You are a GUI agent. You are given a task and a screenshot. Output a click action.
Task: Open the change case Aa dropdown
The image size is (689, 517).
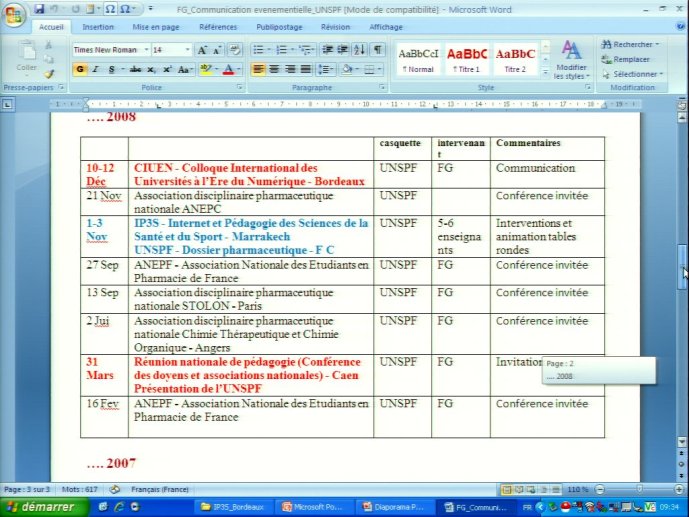pyautogui.click(x=185, y=69)
